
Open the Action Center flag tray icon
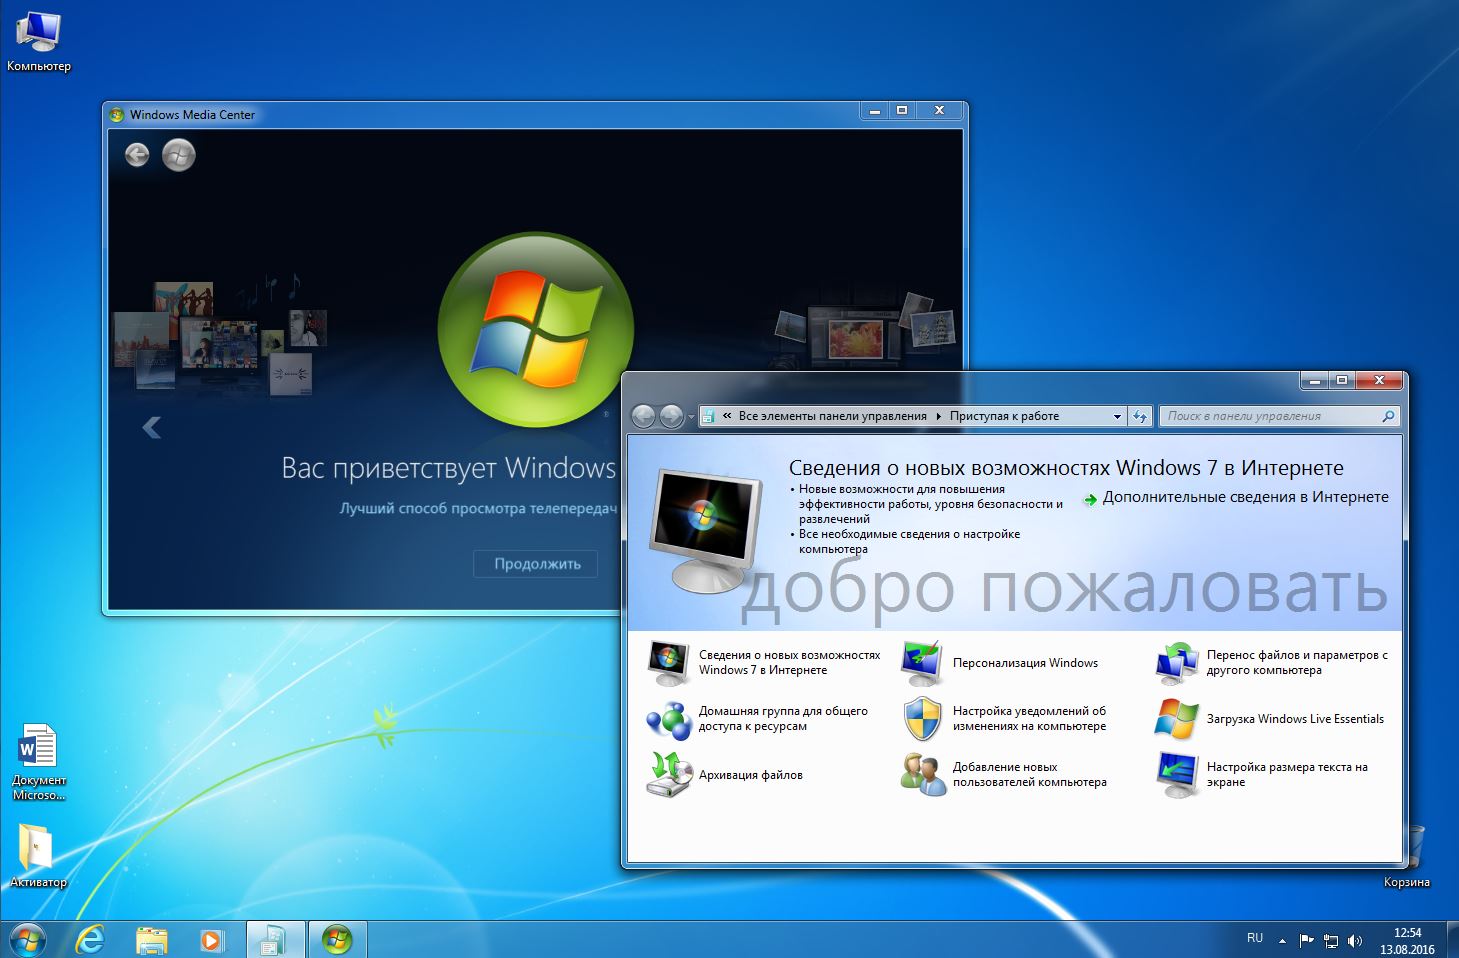tap(1306, 940)
